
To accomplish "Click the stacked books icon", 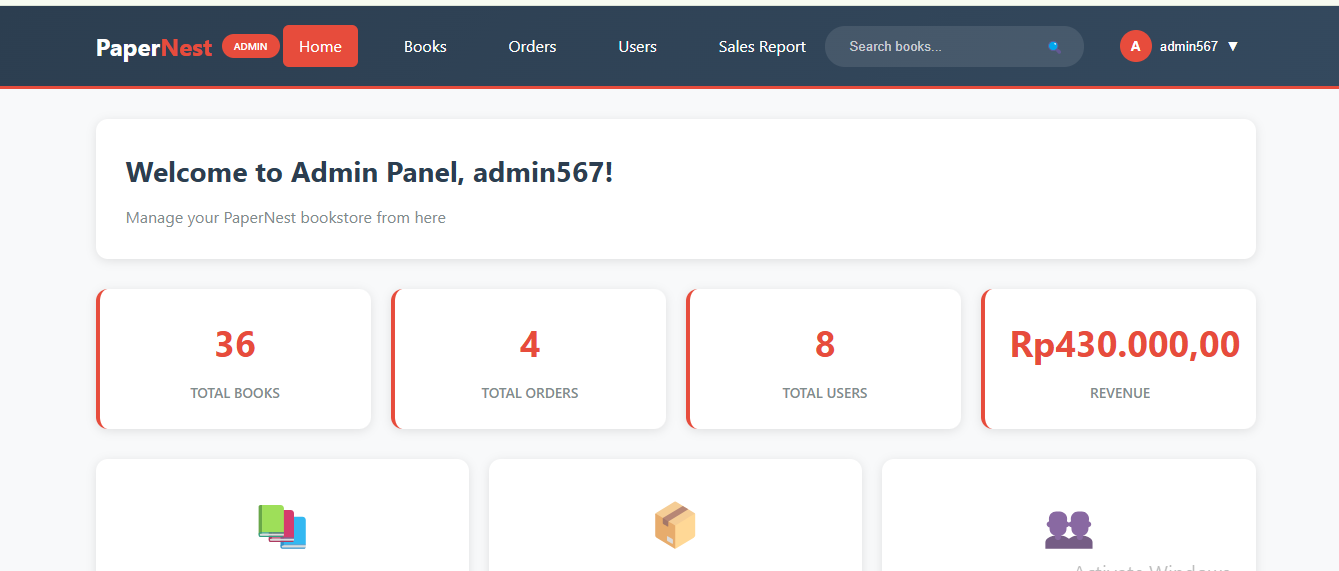I will coord(282,526).
